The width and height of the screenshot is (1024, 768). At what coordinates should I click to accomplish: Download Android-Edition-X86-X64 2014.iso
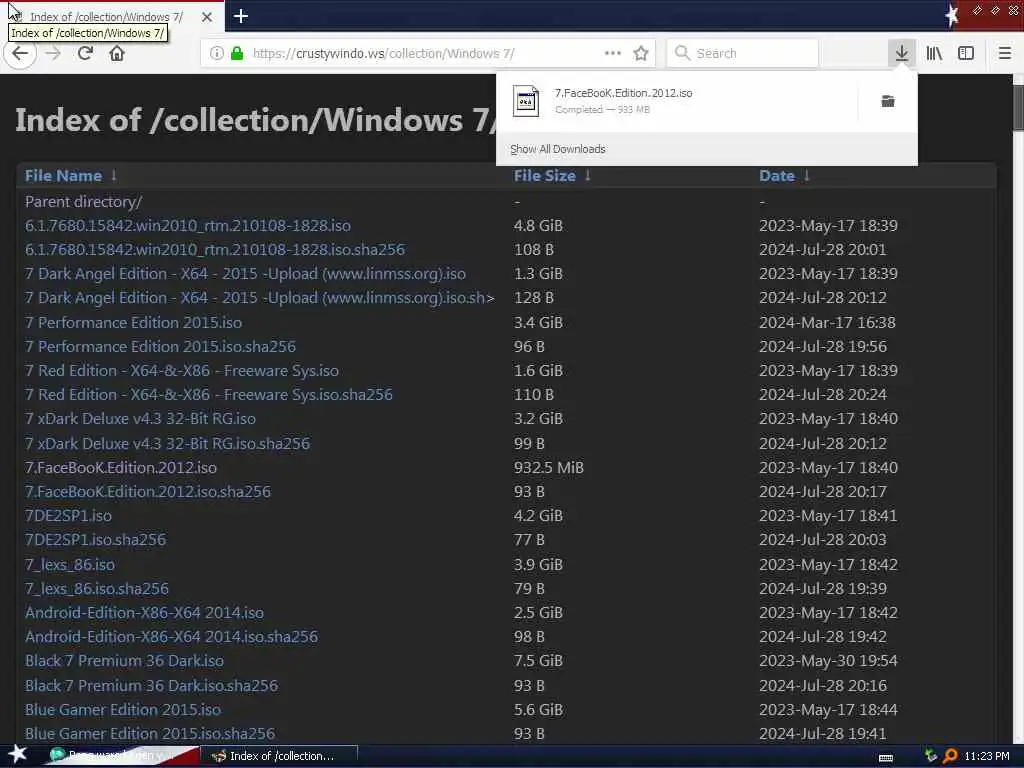(144, 613)
